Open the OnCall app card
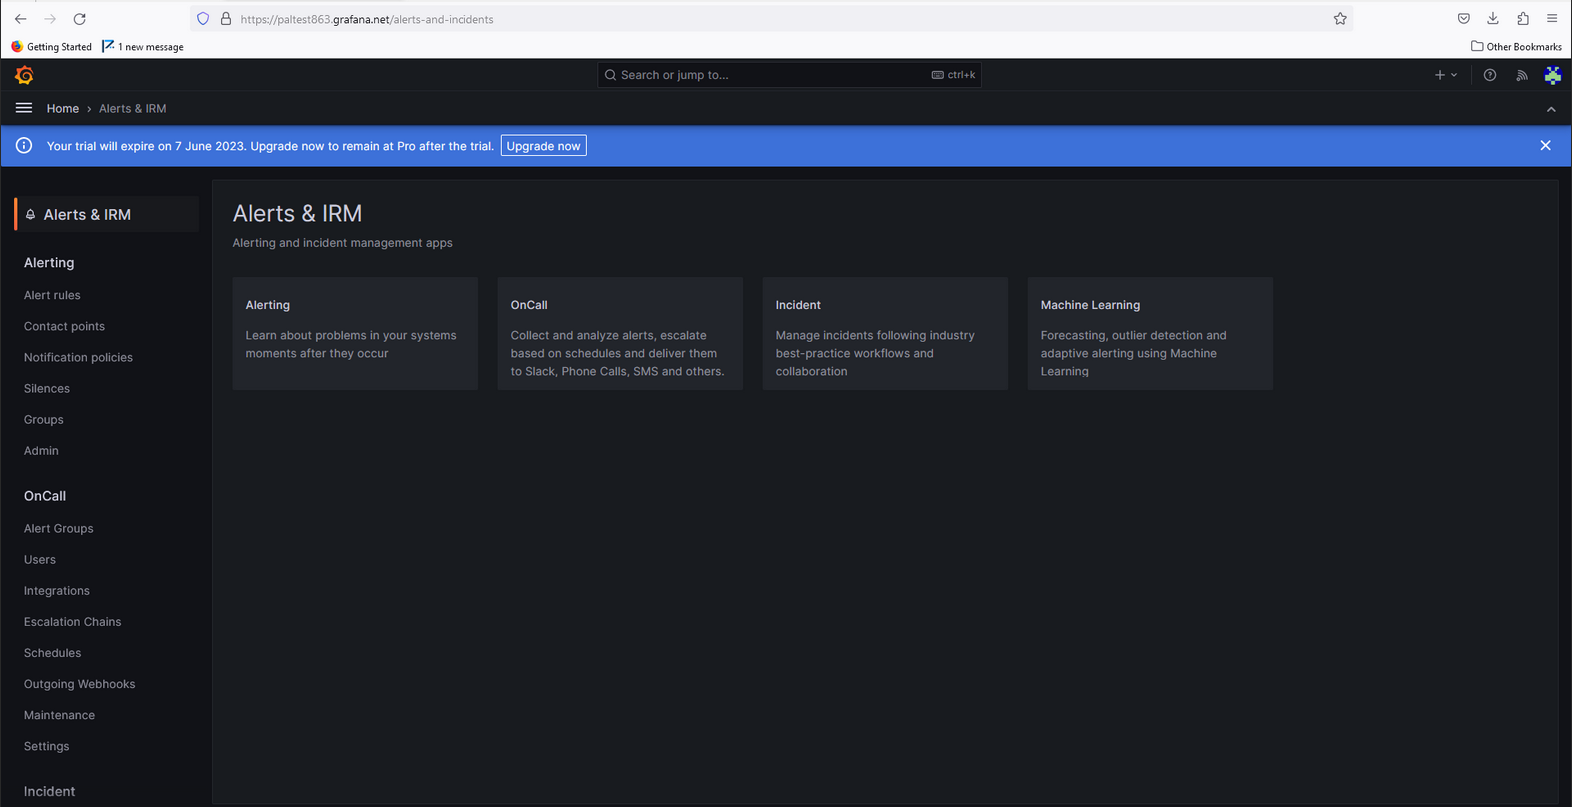Image resolution: width=1572 pixels, height=807 pixels. pyautogui.click(x=620, y=333)
